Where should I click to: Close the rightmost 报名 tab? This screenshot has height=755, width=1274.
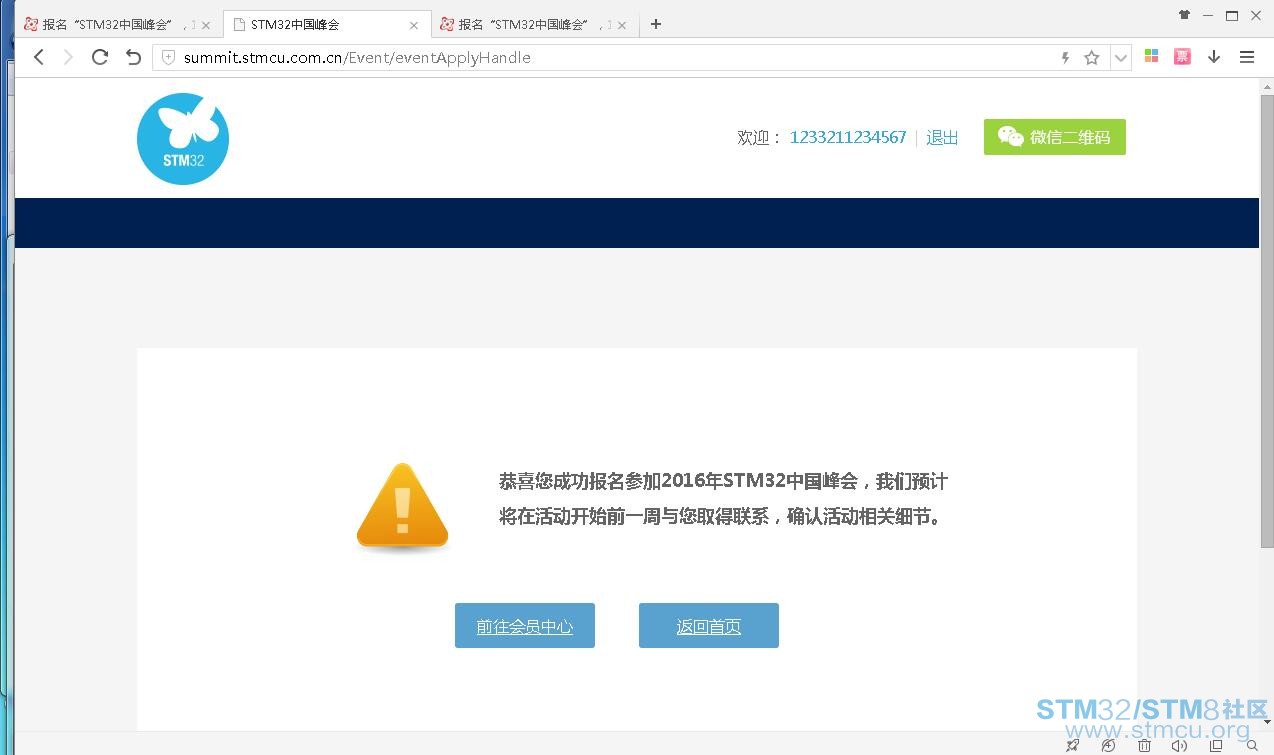(622, 25)
